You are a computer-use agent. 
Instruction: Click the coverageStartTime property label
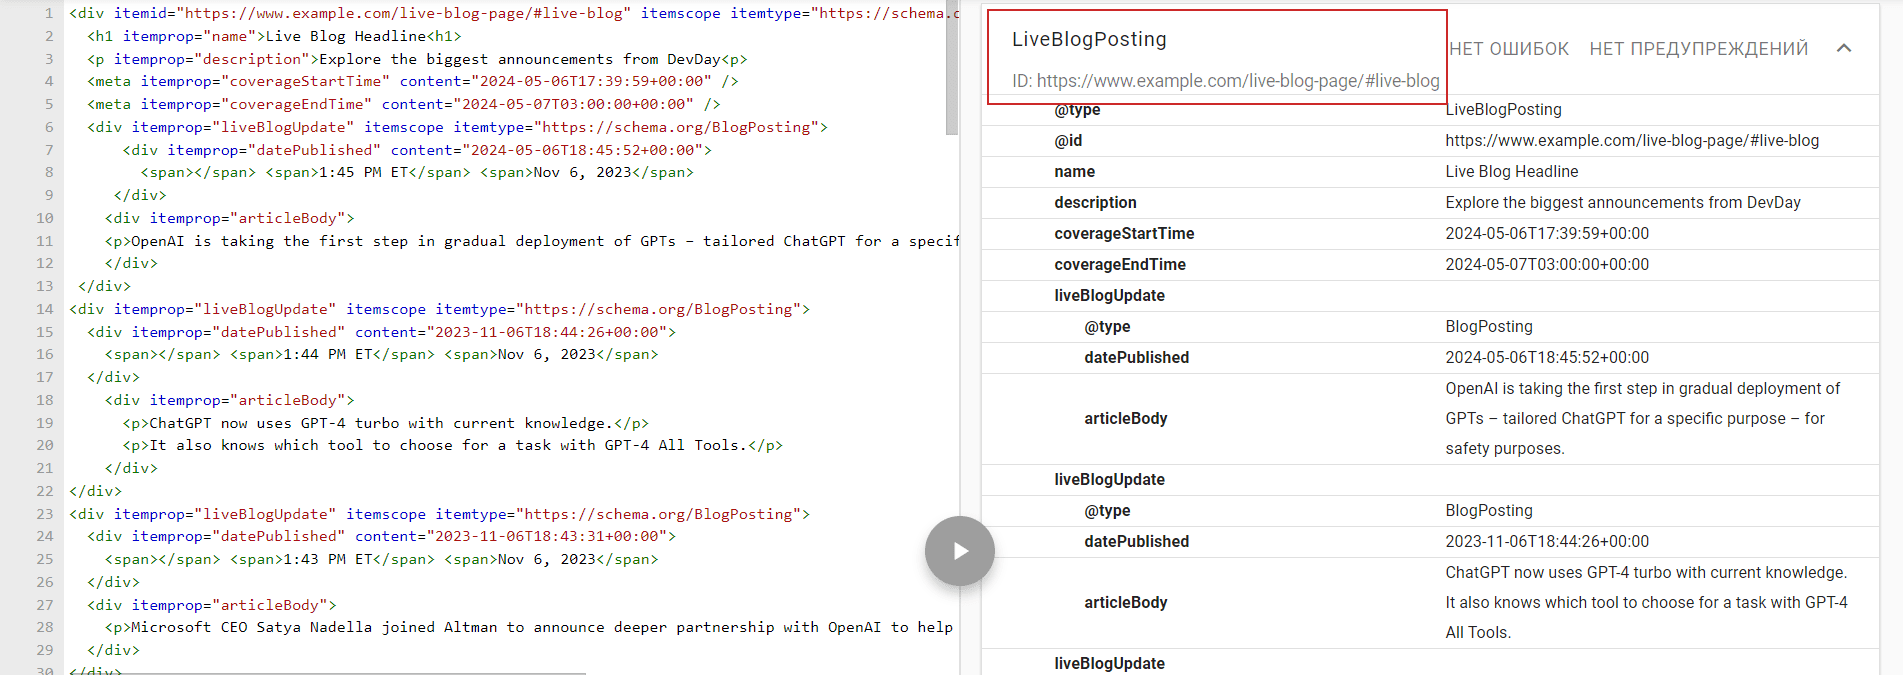tap(1124, 234)
